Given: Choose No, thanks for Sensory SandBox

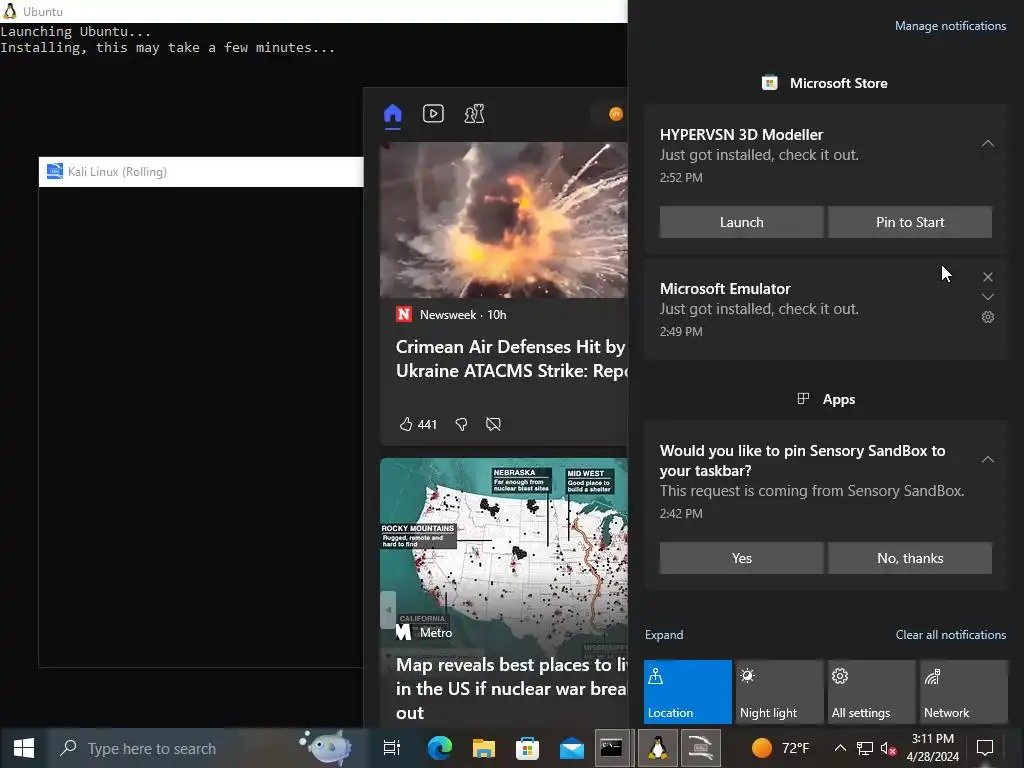Looking at the screenshot, I should 910,558.
